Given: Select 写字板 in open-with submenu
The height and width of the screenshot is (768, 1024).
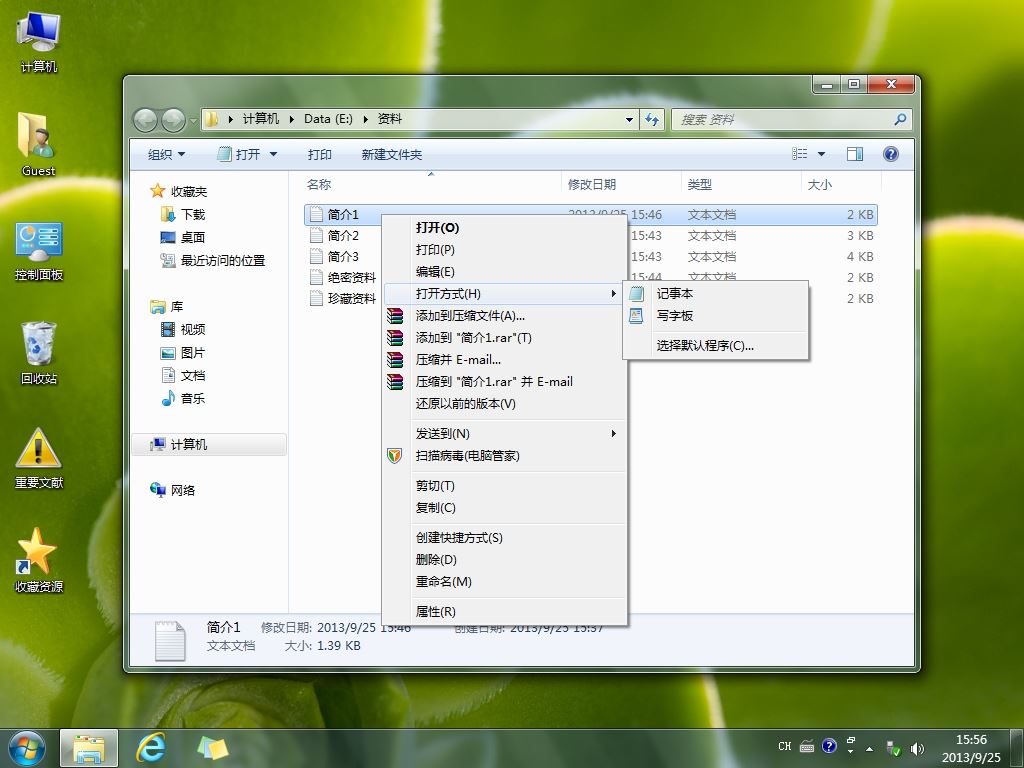Looking at the screenshot, I should (716, 316).
